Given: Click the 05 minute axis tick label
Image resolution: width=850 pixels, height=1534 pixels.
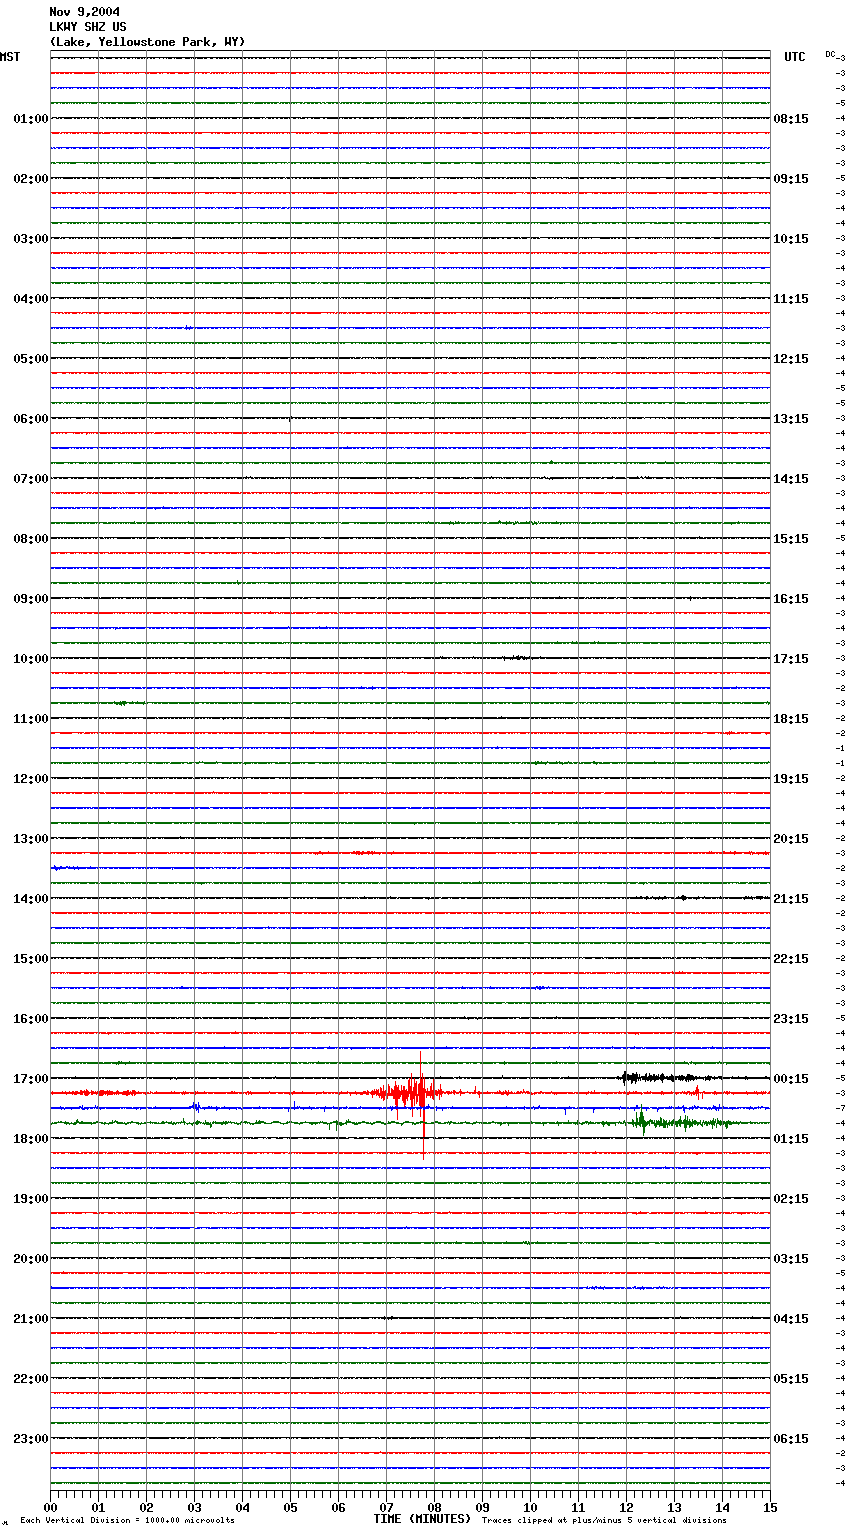Looking at the screenshot, I should [x=290, y=1507].
